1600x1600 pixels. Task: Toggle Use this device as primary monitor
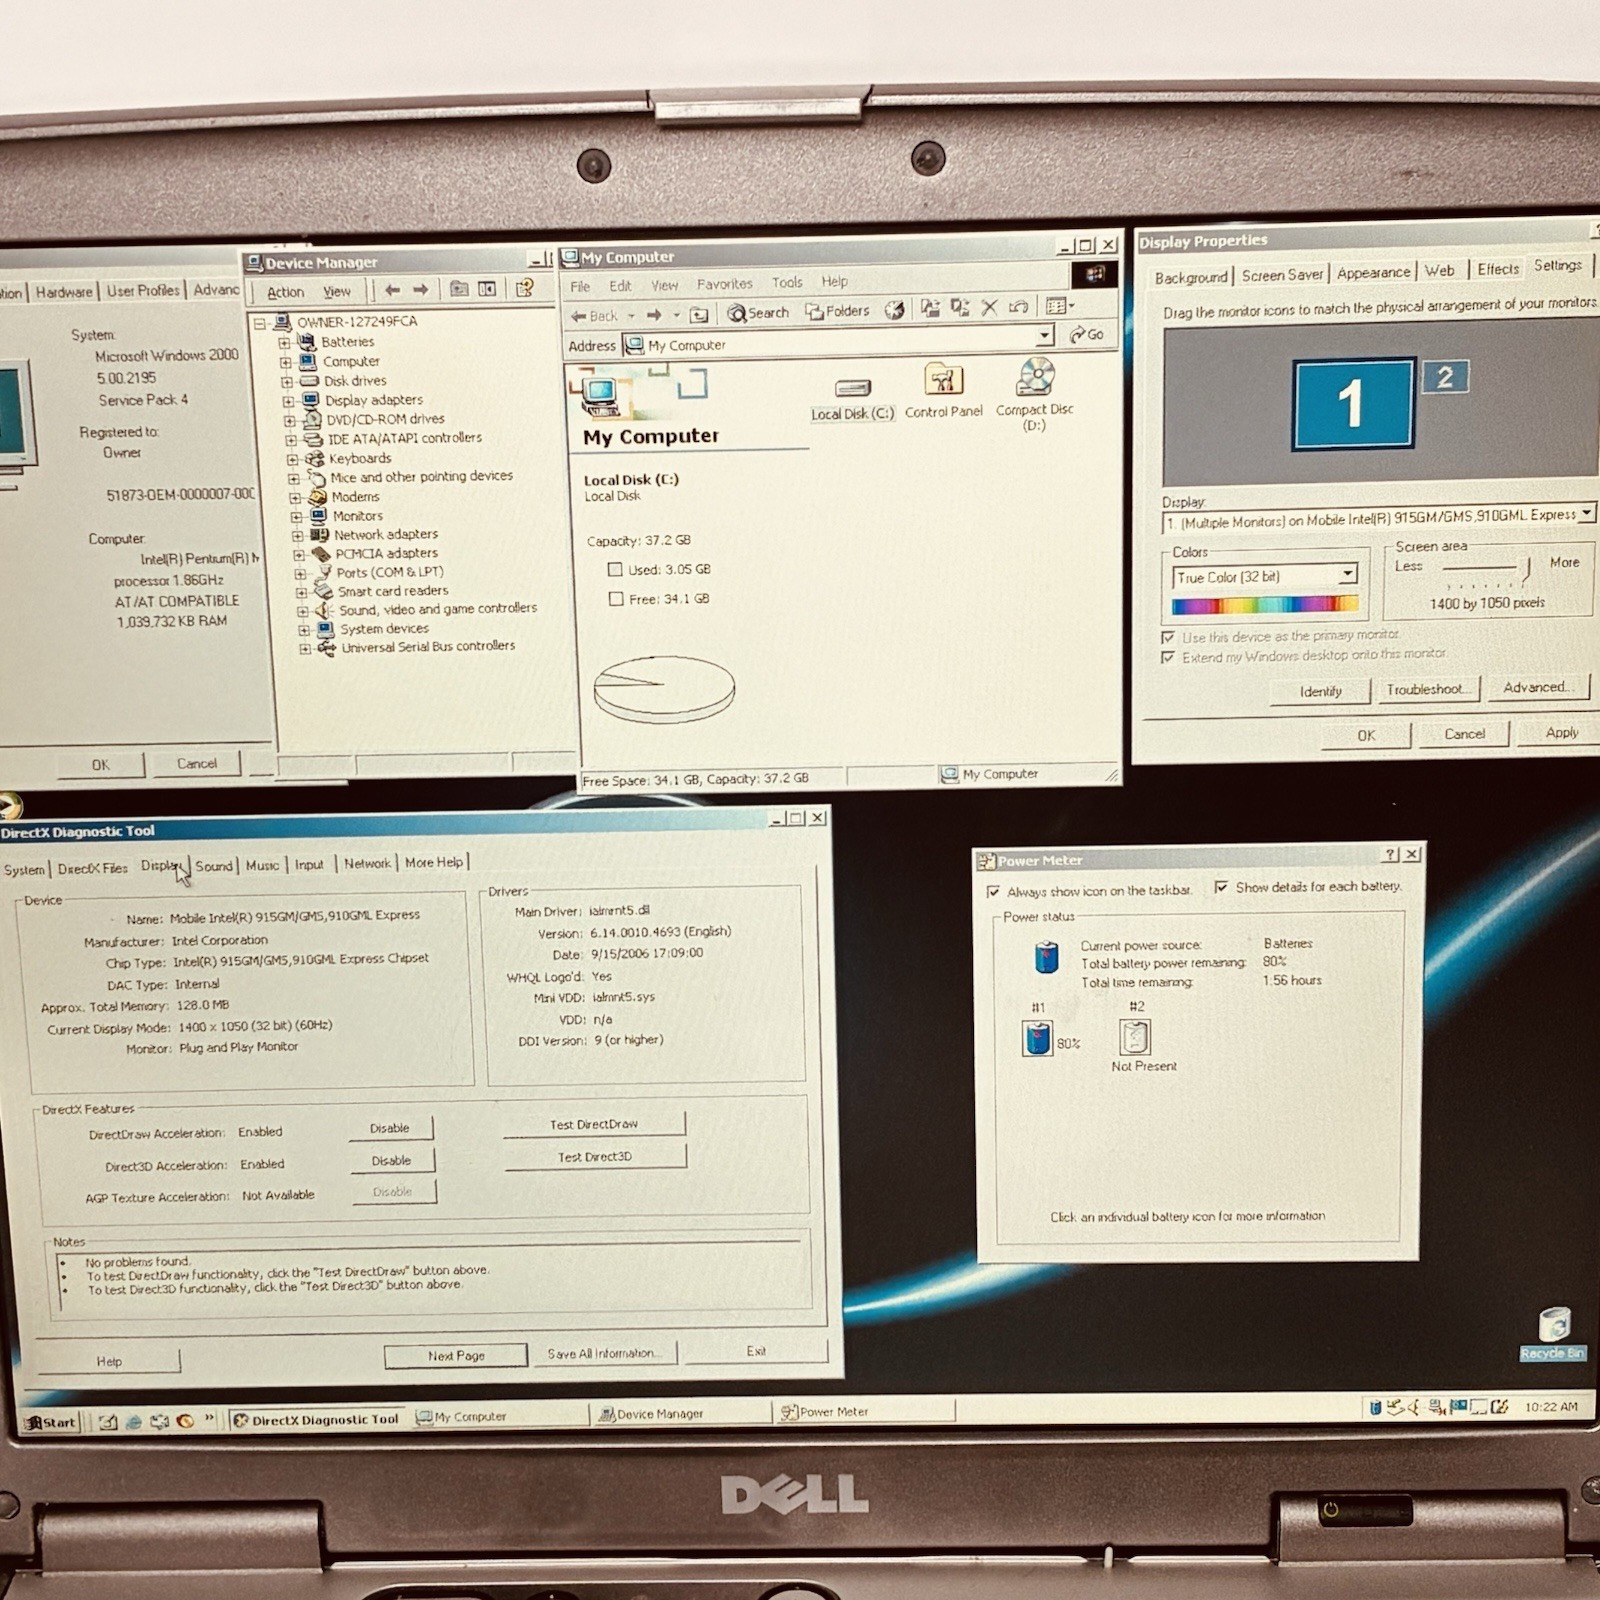click(1167, 637)
